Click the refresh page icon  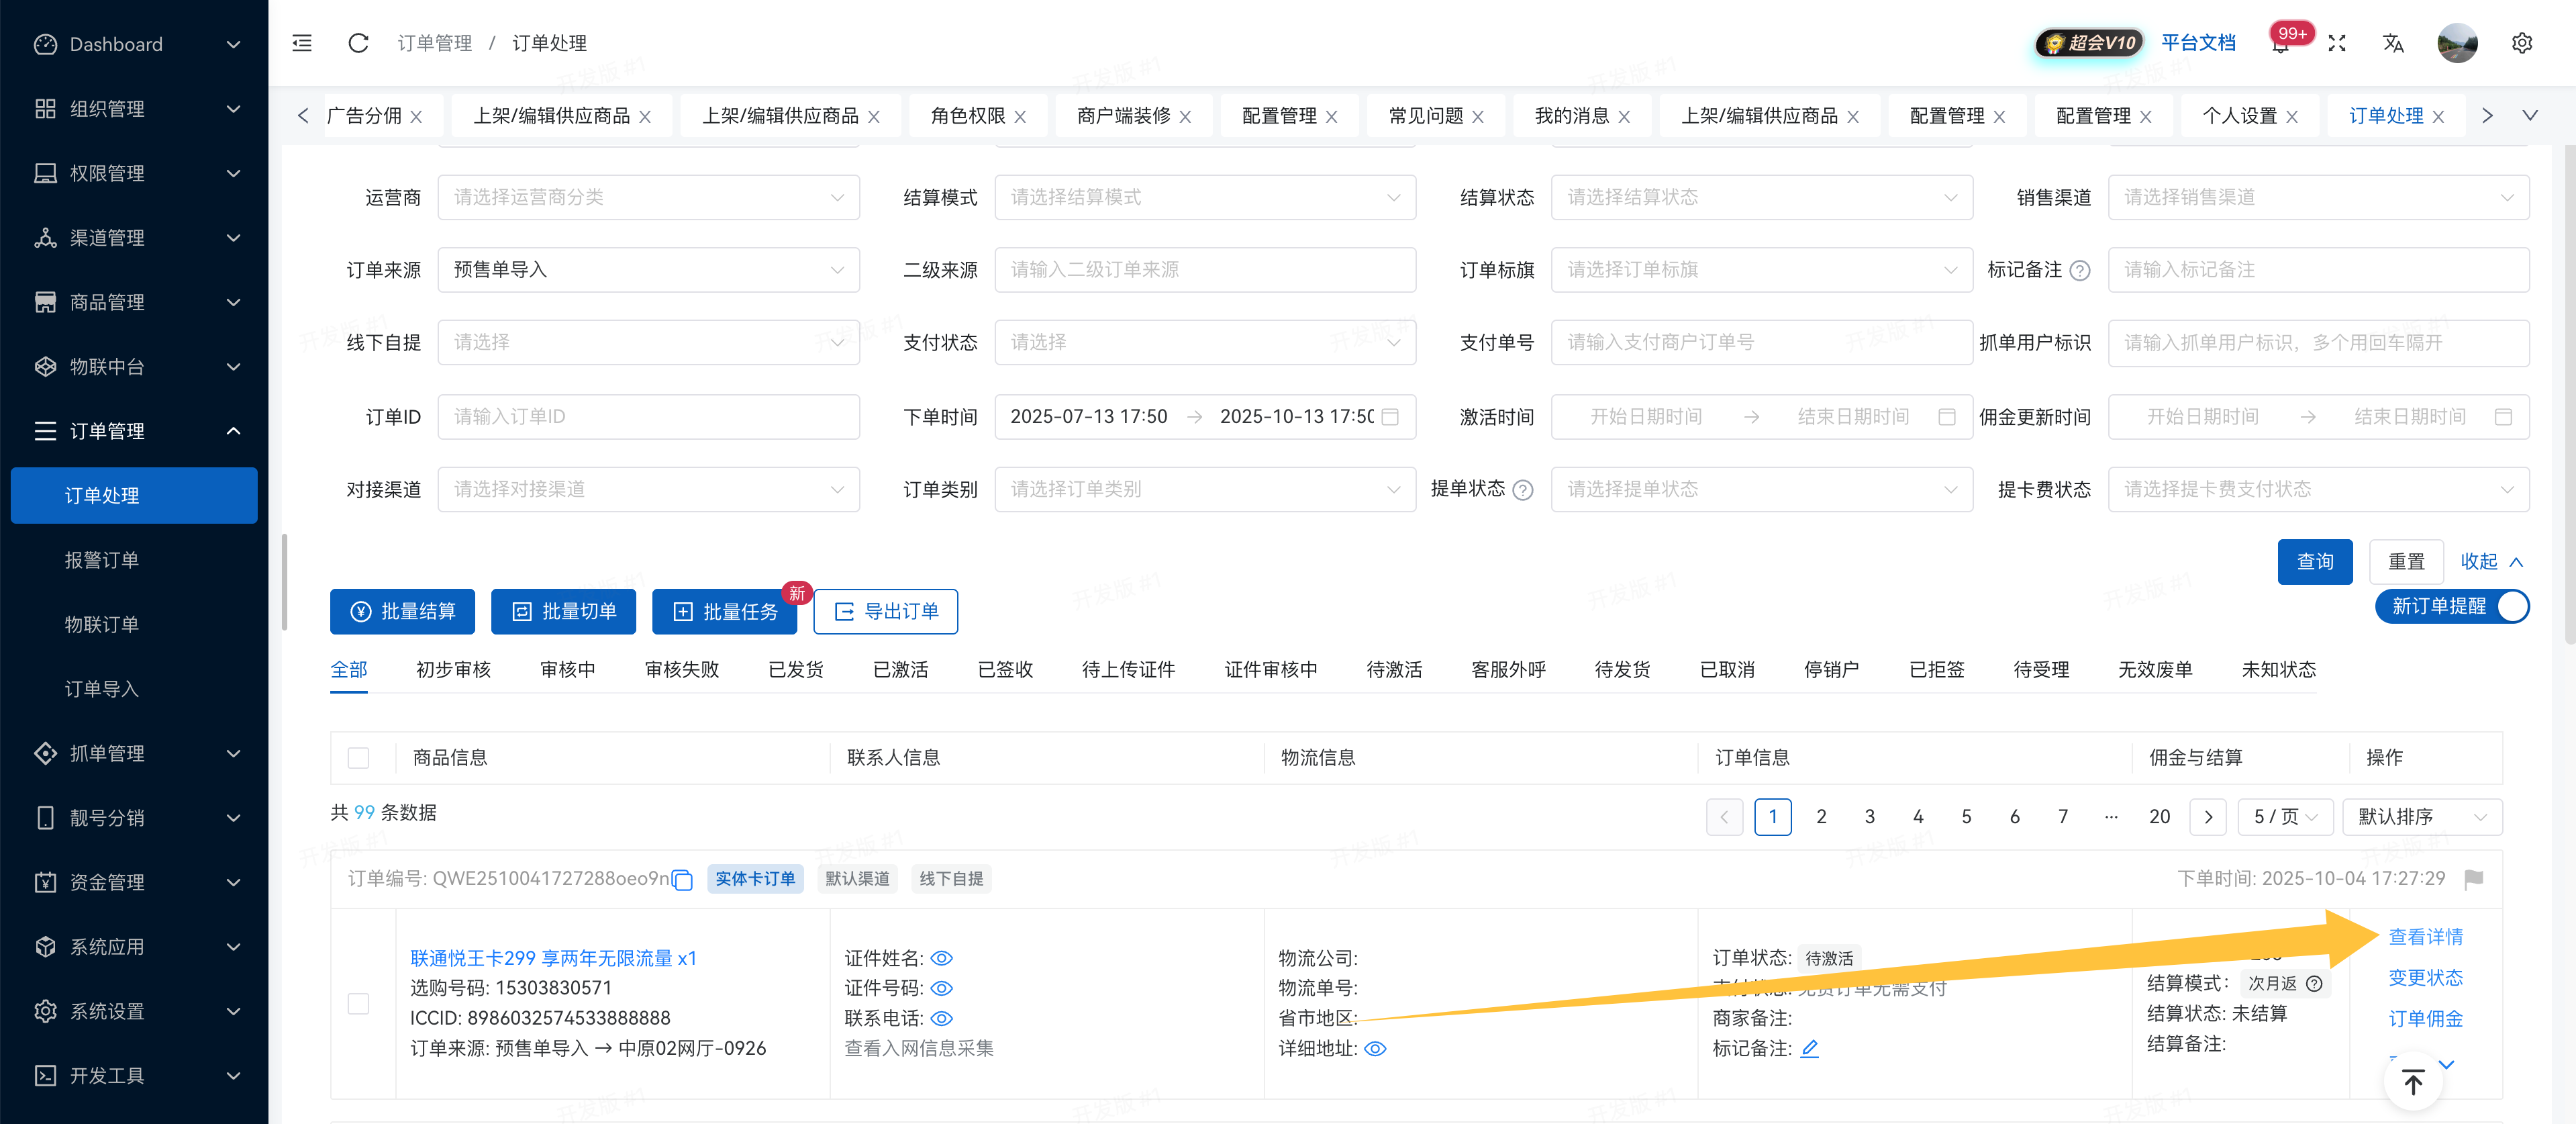[358, 43]
